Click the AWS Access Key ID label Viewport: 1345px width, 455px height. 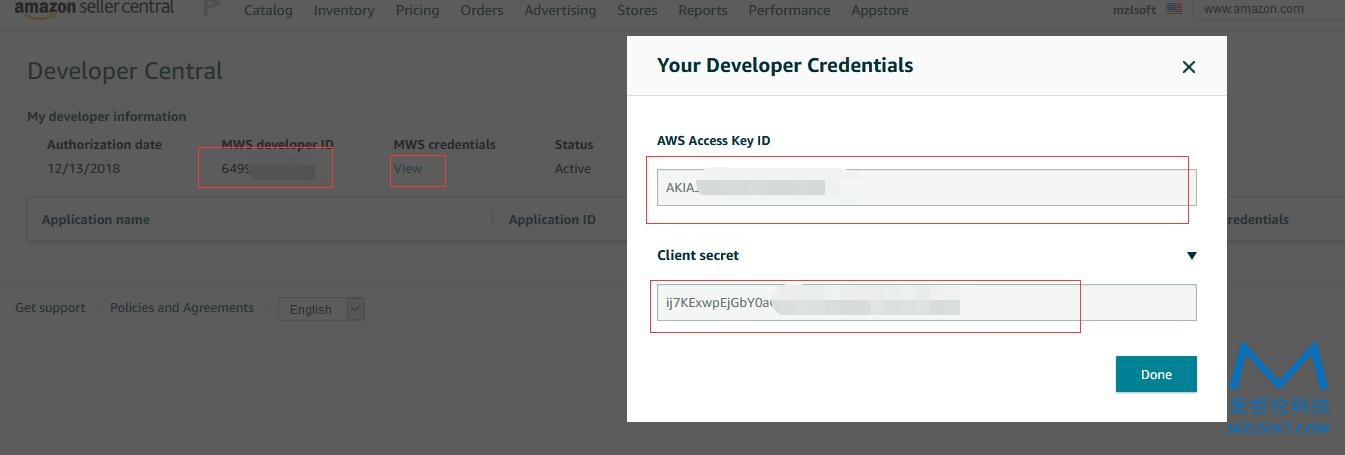click(714, 141)
